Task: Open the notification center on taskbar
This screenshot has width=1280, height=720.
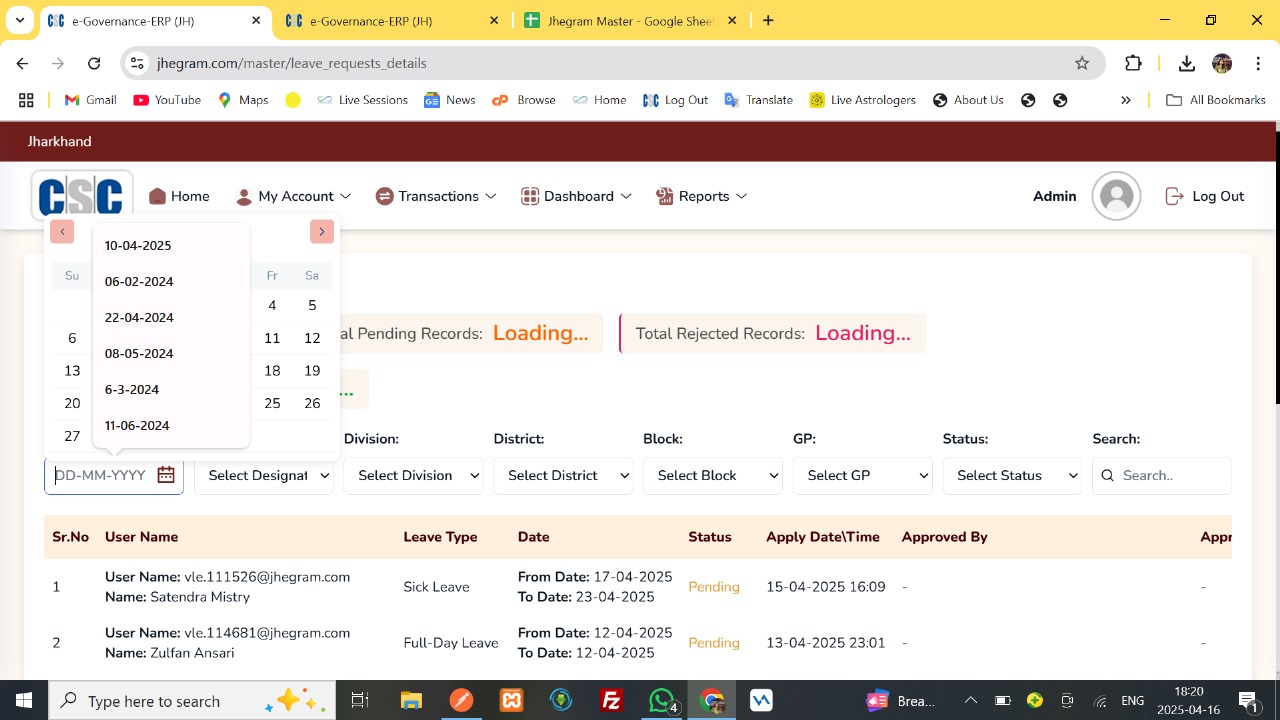Action: (1248, 700)
